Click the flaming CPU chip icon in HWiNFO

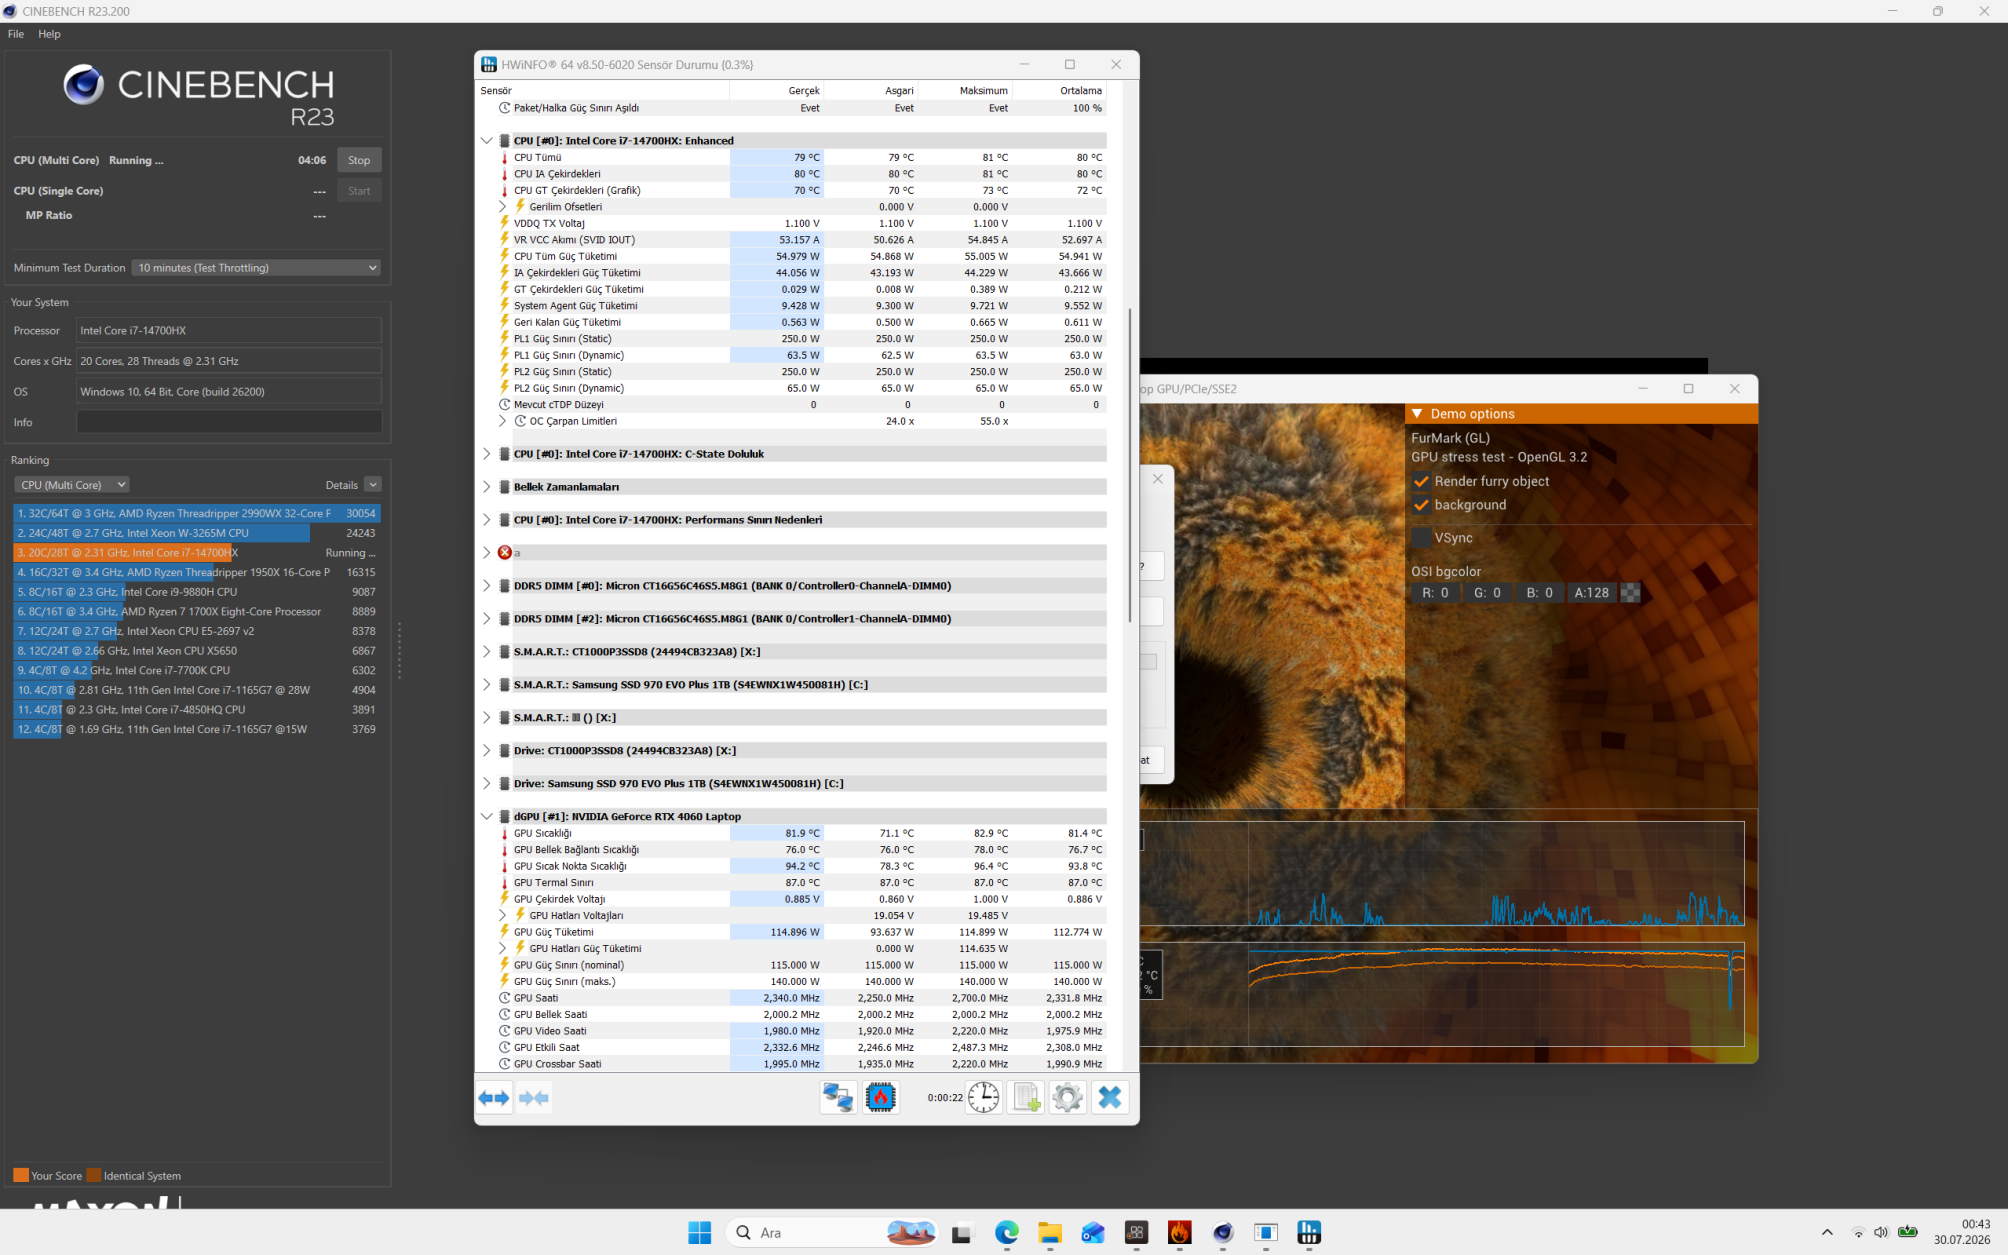[880, 1098]
